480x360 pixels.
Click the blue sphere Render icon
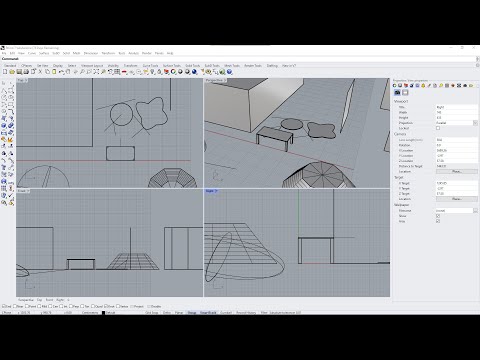click(x=194, y=72)
